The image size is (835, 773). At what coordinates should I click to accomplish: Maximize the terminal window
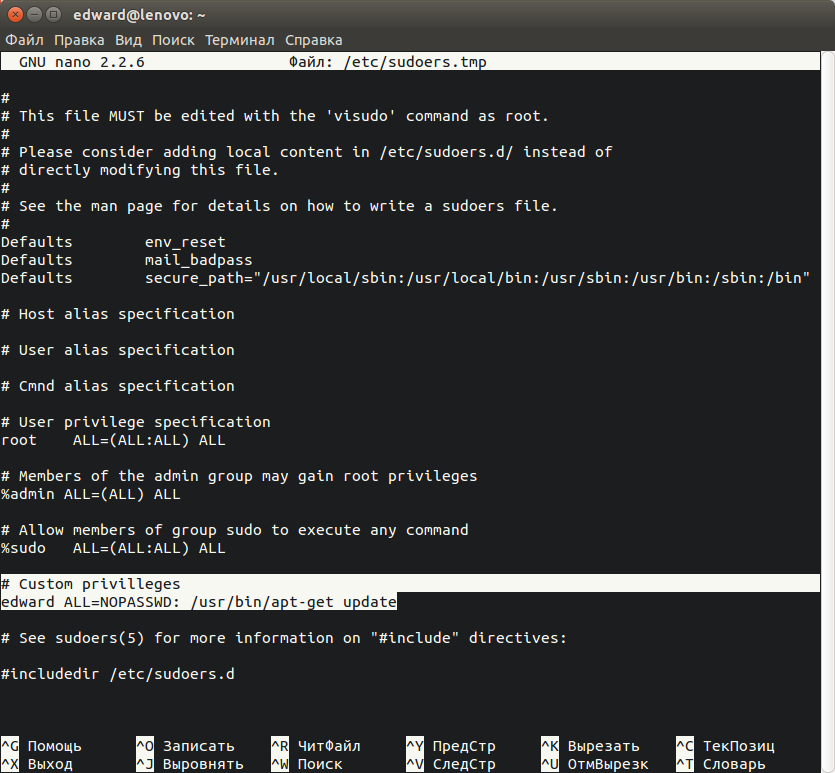[53, 15]
